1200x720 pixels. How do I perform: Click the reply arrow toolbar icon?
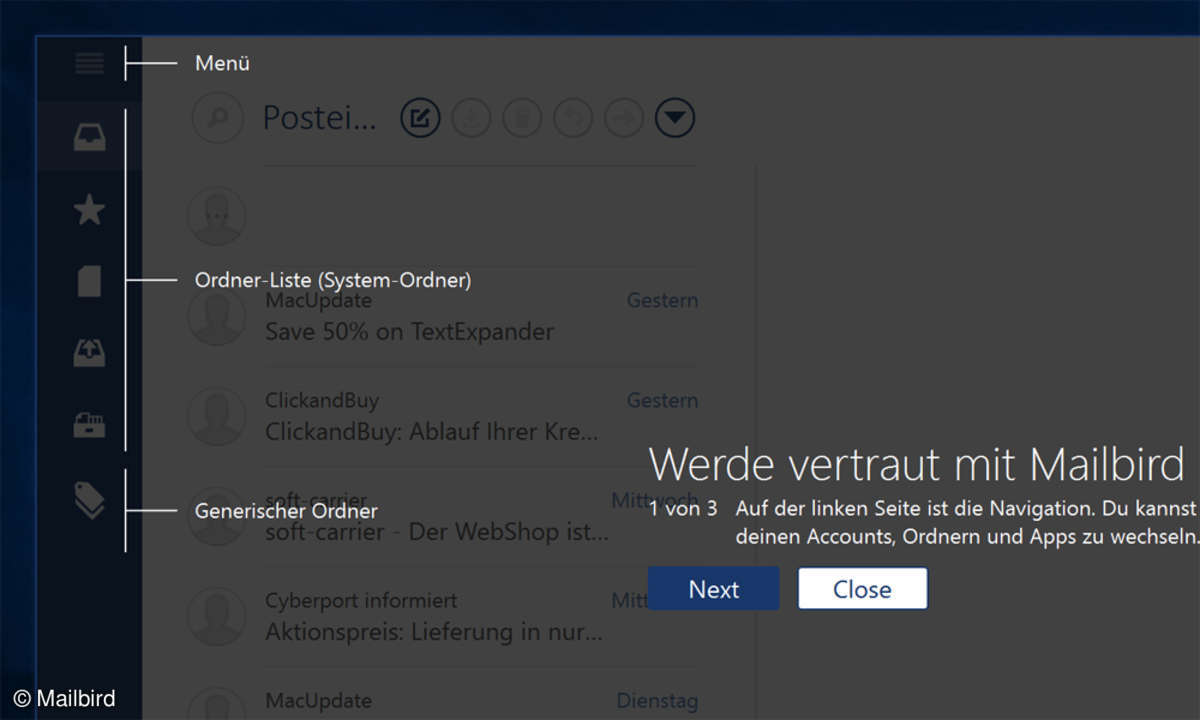tap(573, 119)
